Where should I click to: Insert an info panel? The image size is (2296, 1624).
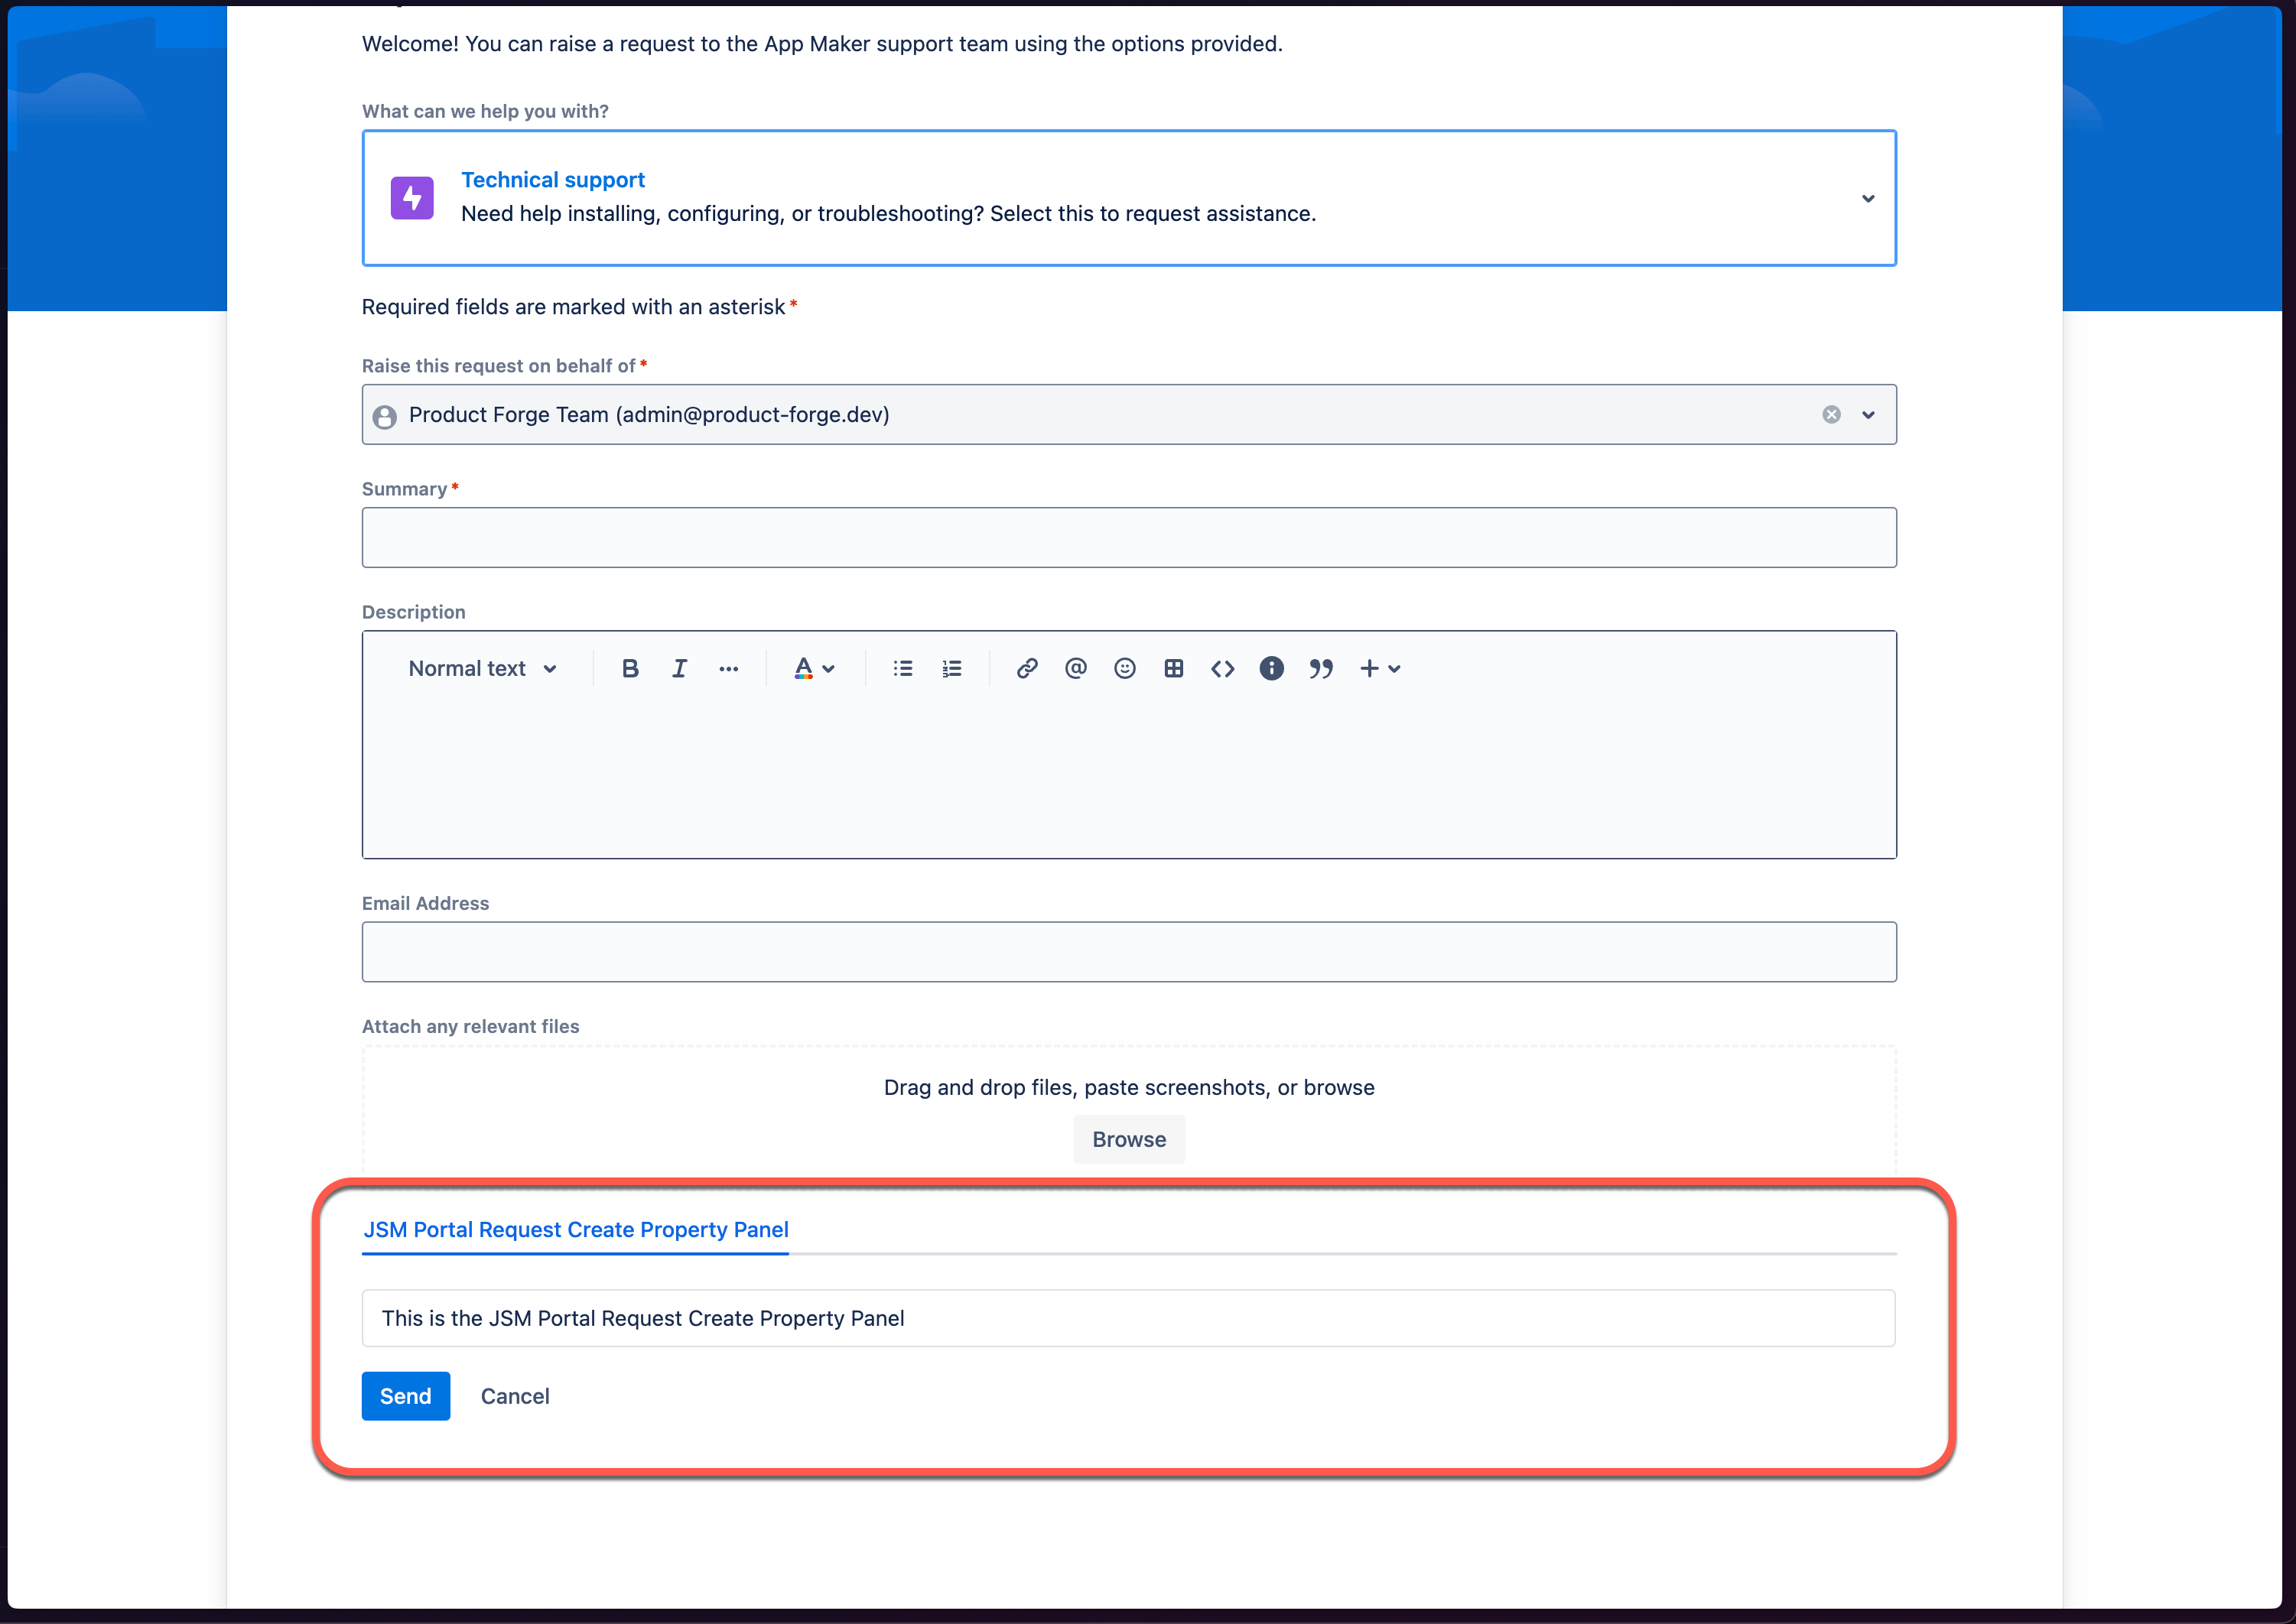pos(1272,669)
